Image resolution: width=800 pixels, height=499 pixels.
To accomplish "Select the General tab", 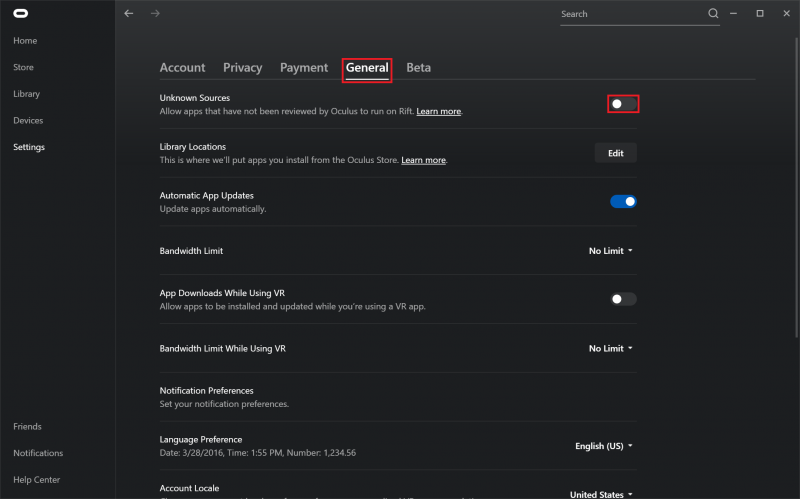I will 367,68.
